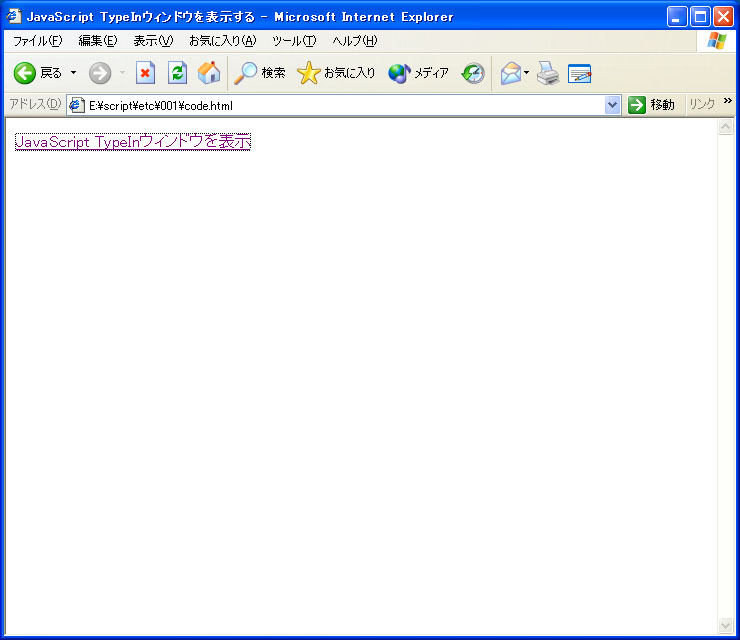Expand the address bar dropdown list

coord(612,105)
